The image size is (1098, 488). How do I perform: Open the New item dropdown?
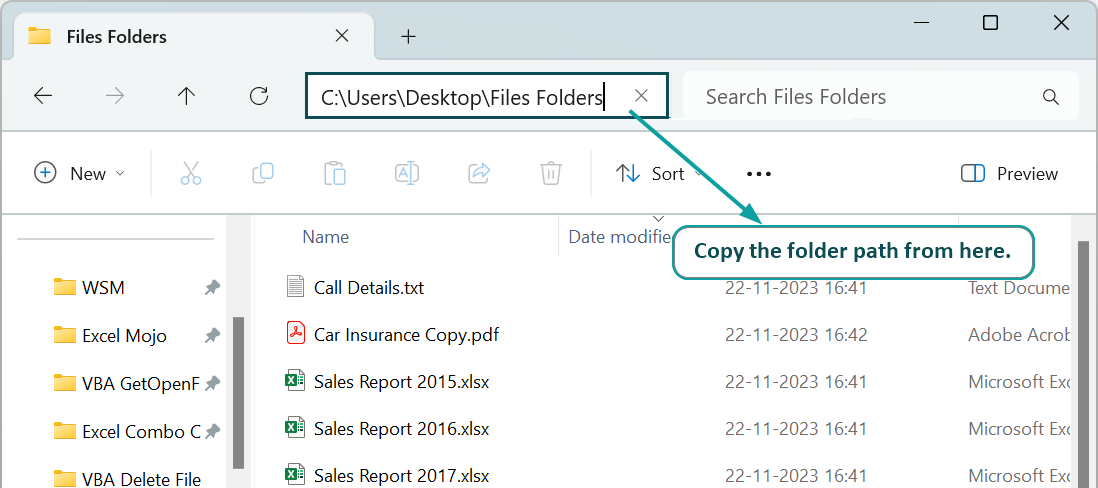(x=79, y=173)
